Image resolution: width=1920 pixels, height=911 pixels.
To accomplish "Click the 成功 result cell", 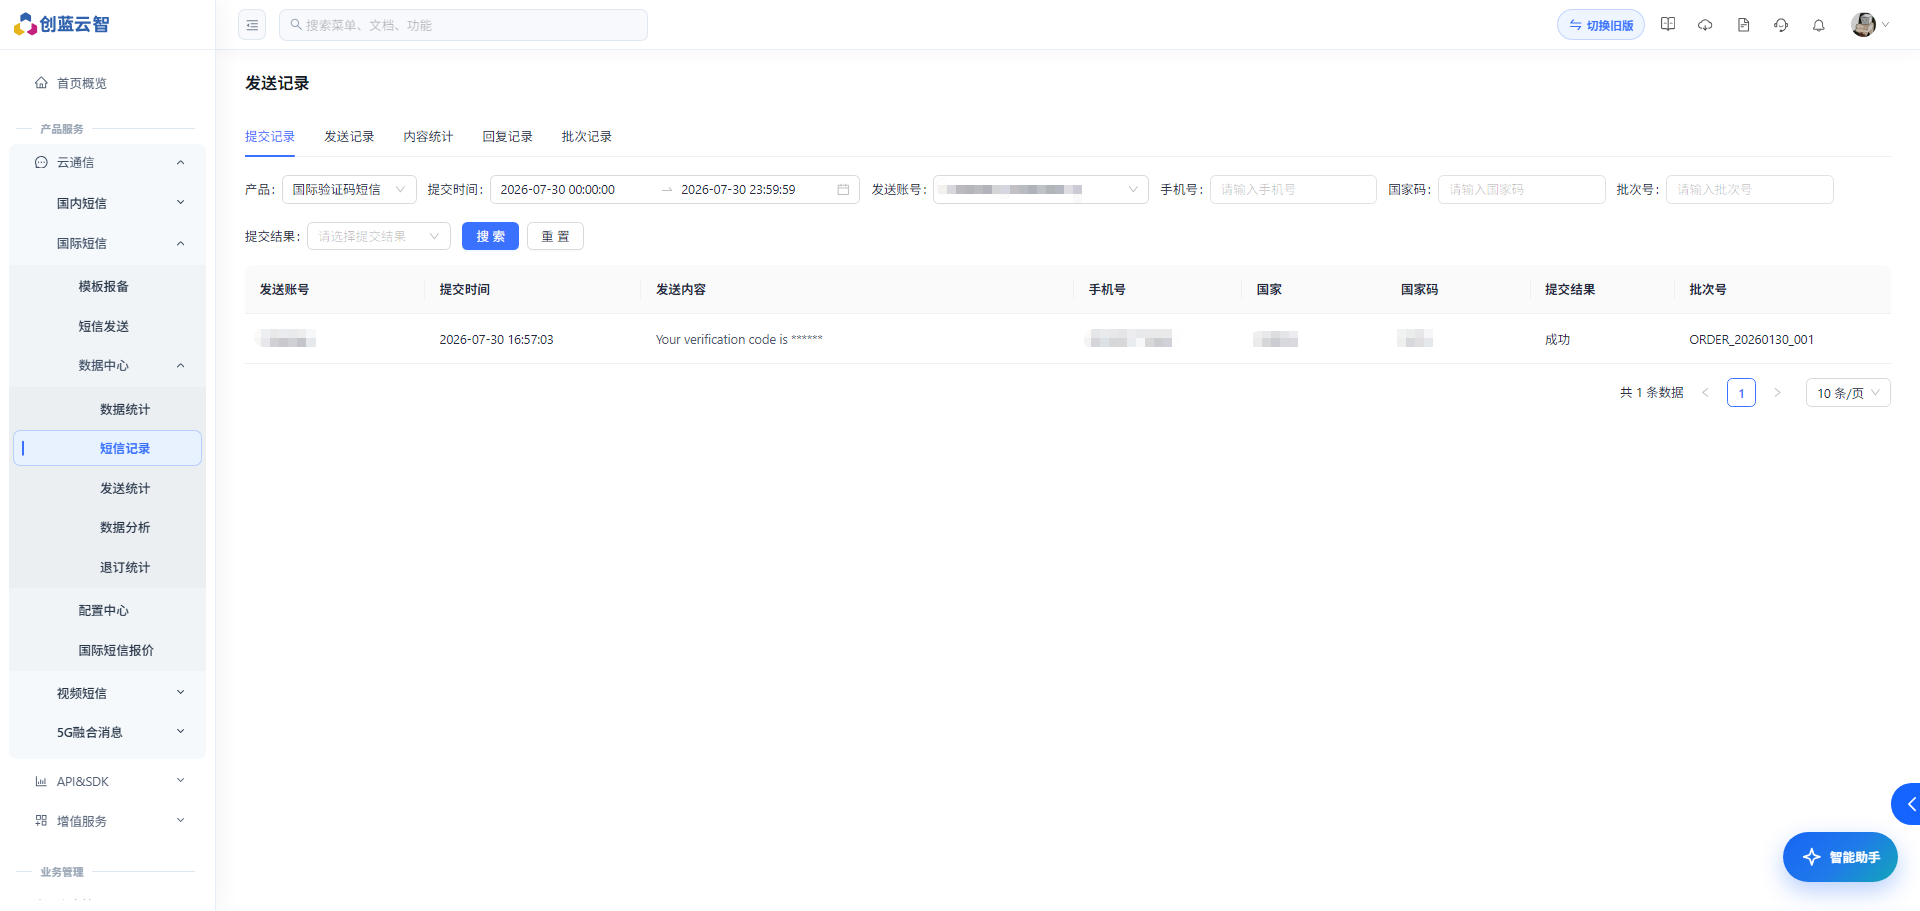I will pos(1557,340).
